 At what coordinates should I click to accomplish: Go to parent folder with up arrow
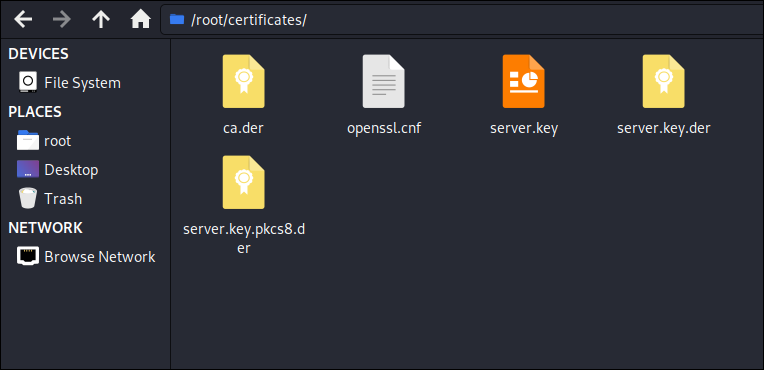[101, 19]
